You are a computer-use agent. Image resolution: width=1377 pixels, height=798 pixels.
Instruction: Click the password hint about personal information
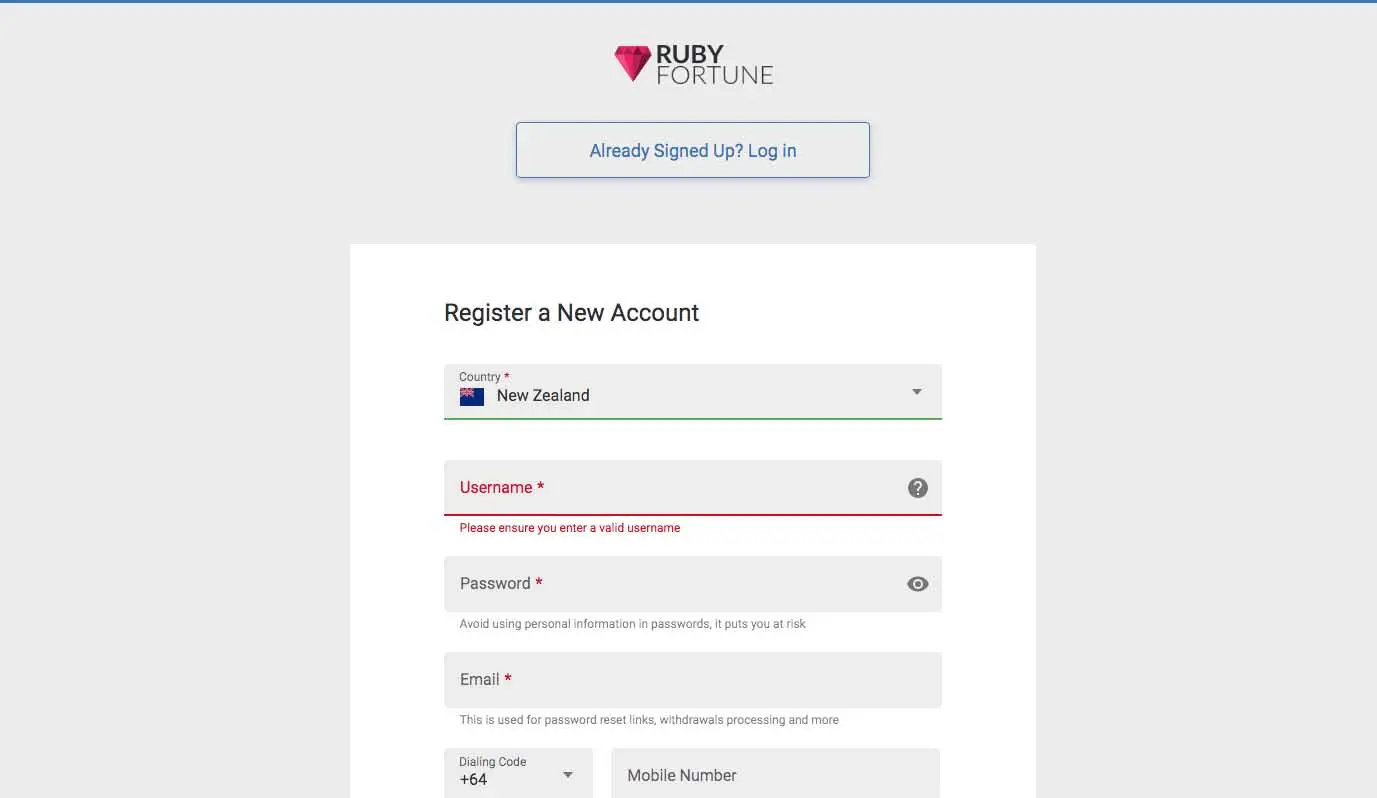(632, 624)
